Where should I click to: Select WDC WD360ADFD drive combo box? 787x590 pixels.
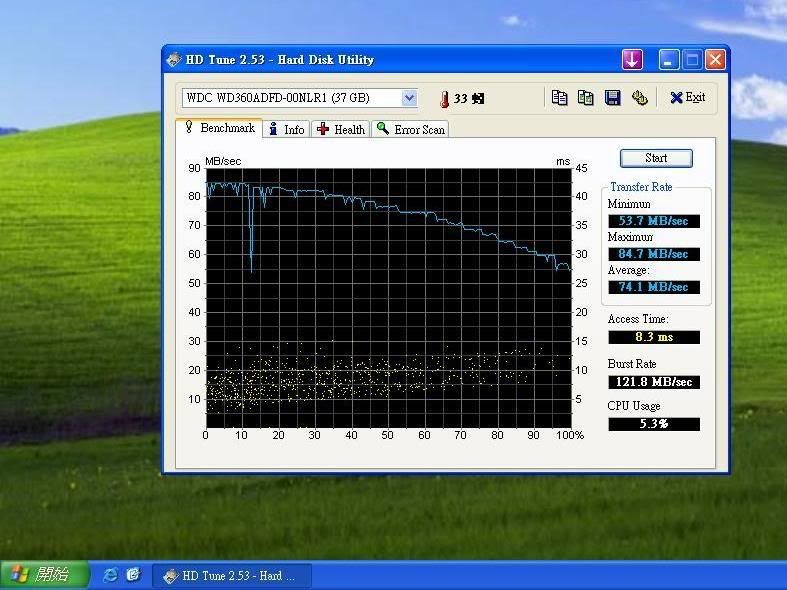[x=300, y=98]
